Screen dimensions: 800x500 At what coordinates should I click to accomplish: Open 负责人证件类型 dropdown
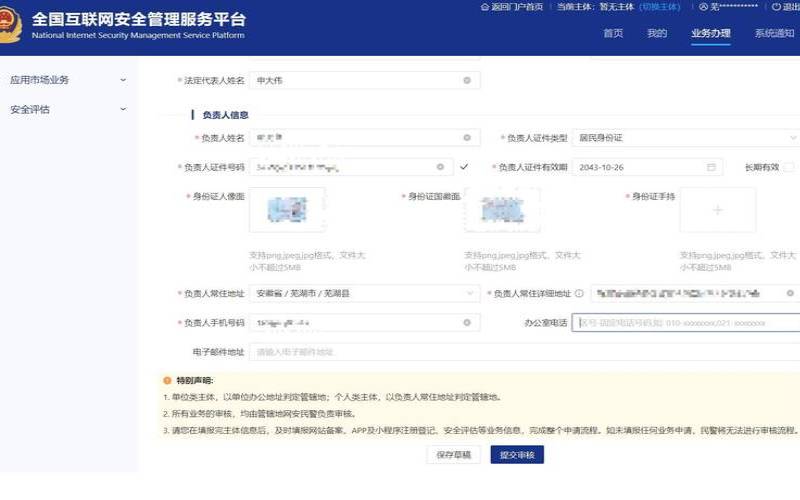[686, 138]
